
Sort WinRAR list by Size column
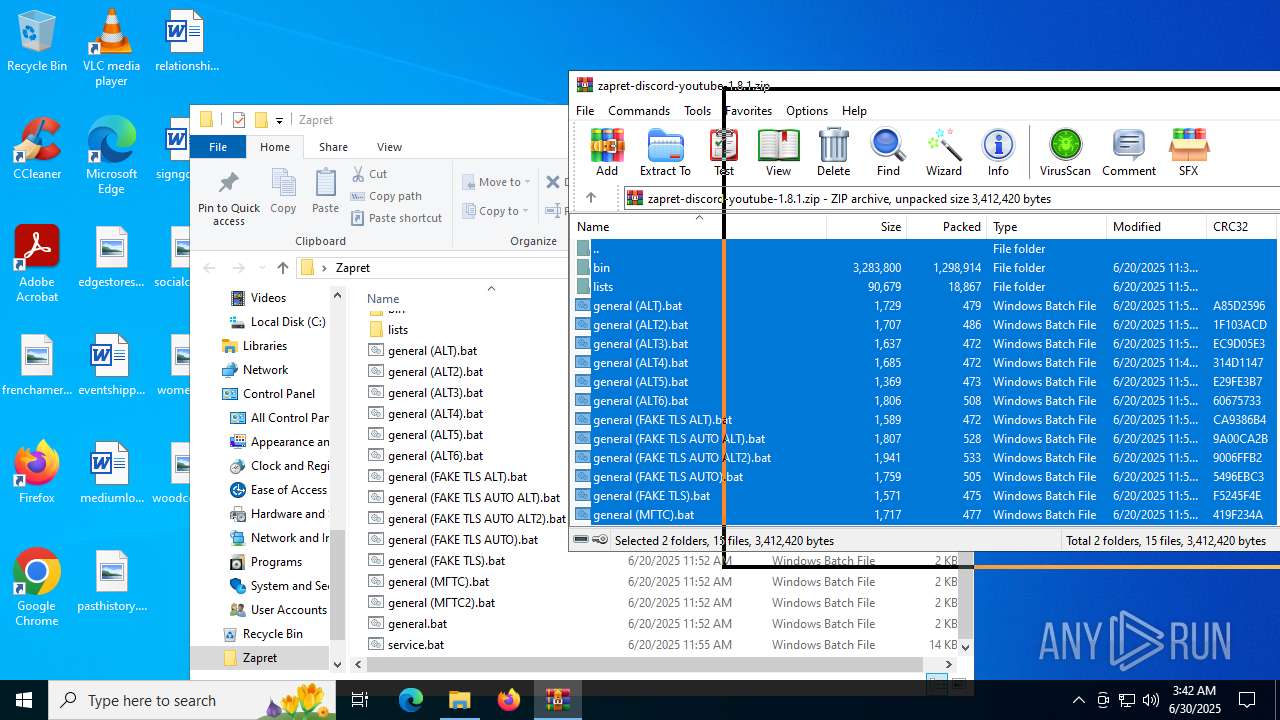[866, 226]
